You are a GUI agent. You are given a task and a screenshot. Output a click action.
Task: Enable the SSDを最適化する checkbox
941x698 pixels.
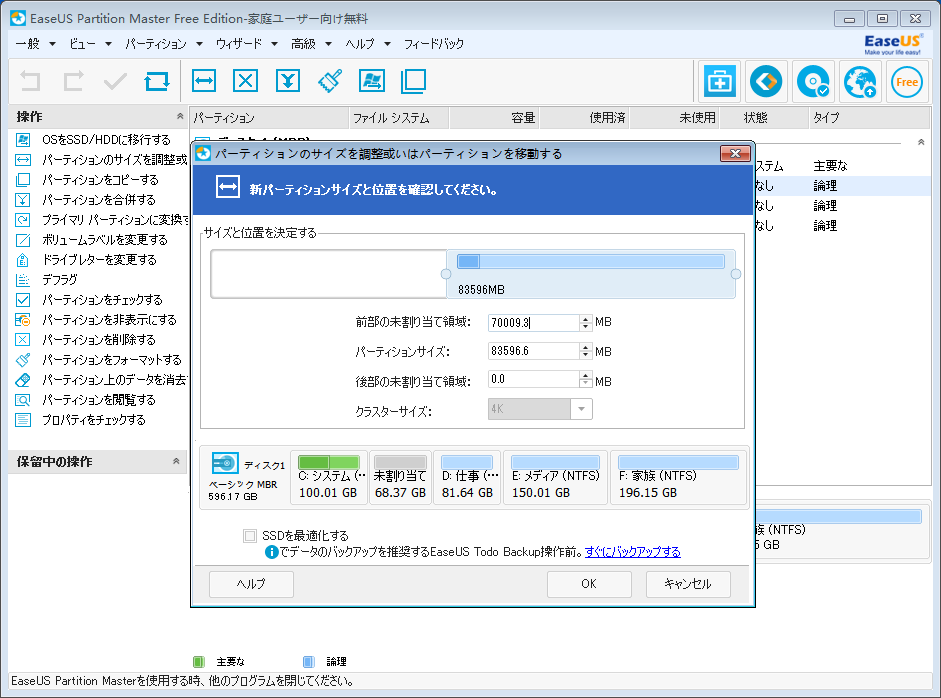point(250,535)
